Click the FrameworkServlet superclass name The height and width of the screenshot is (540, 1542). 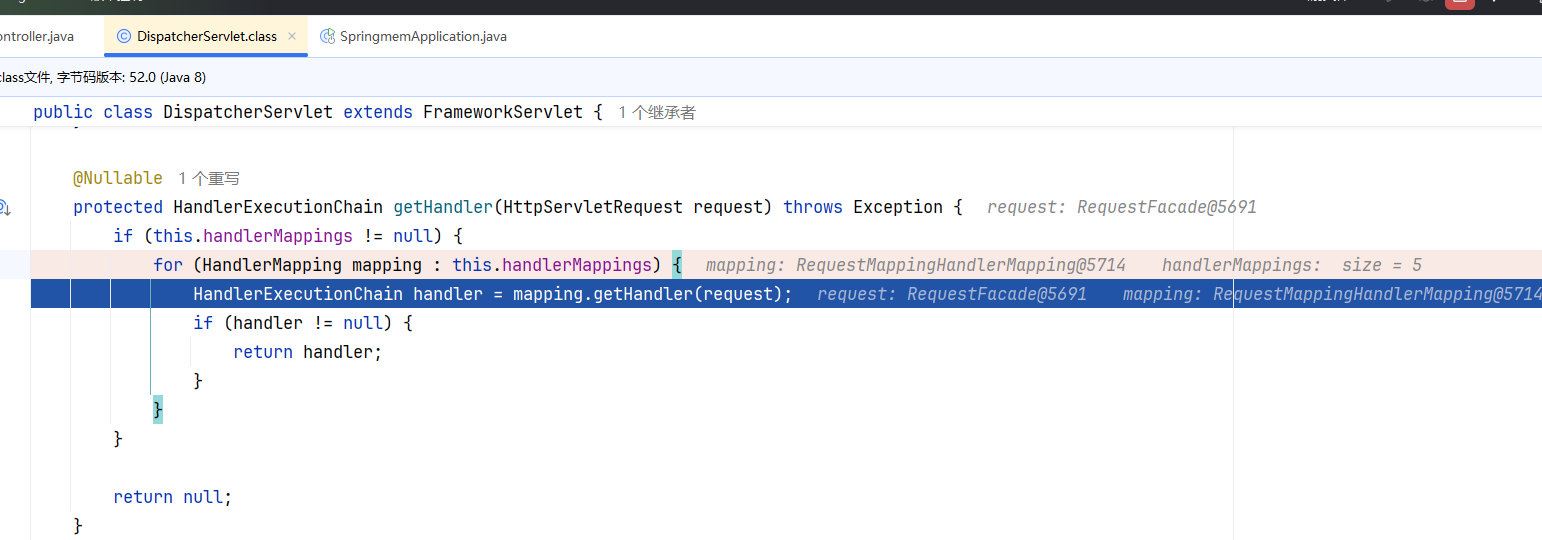click(x=502, y=112)
